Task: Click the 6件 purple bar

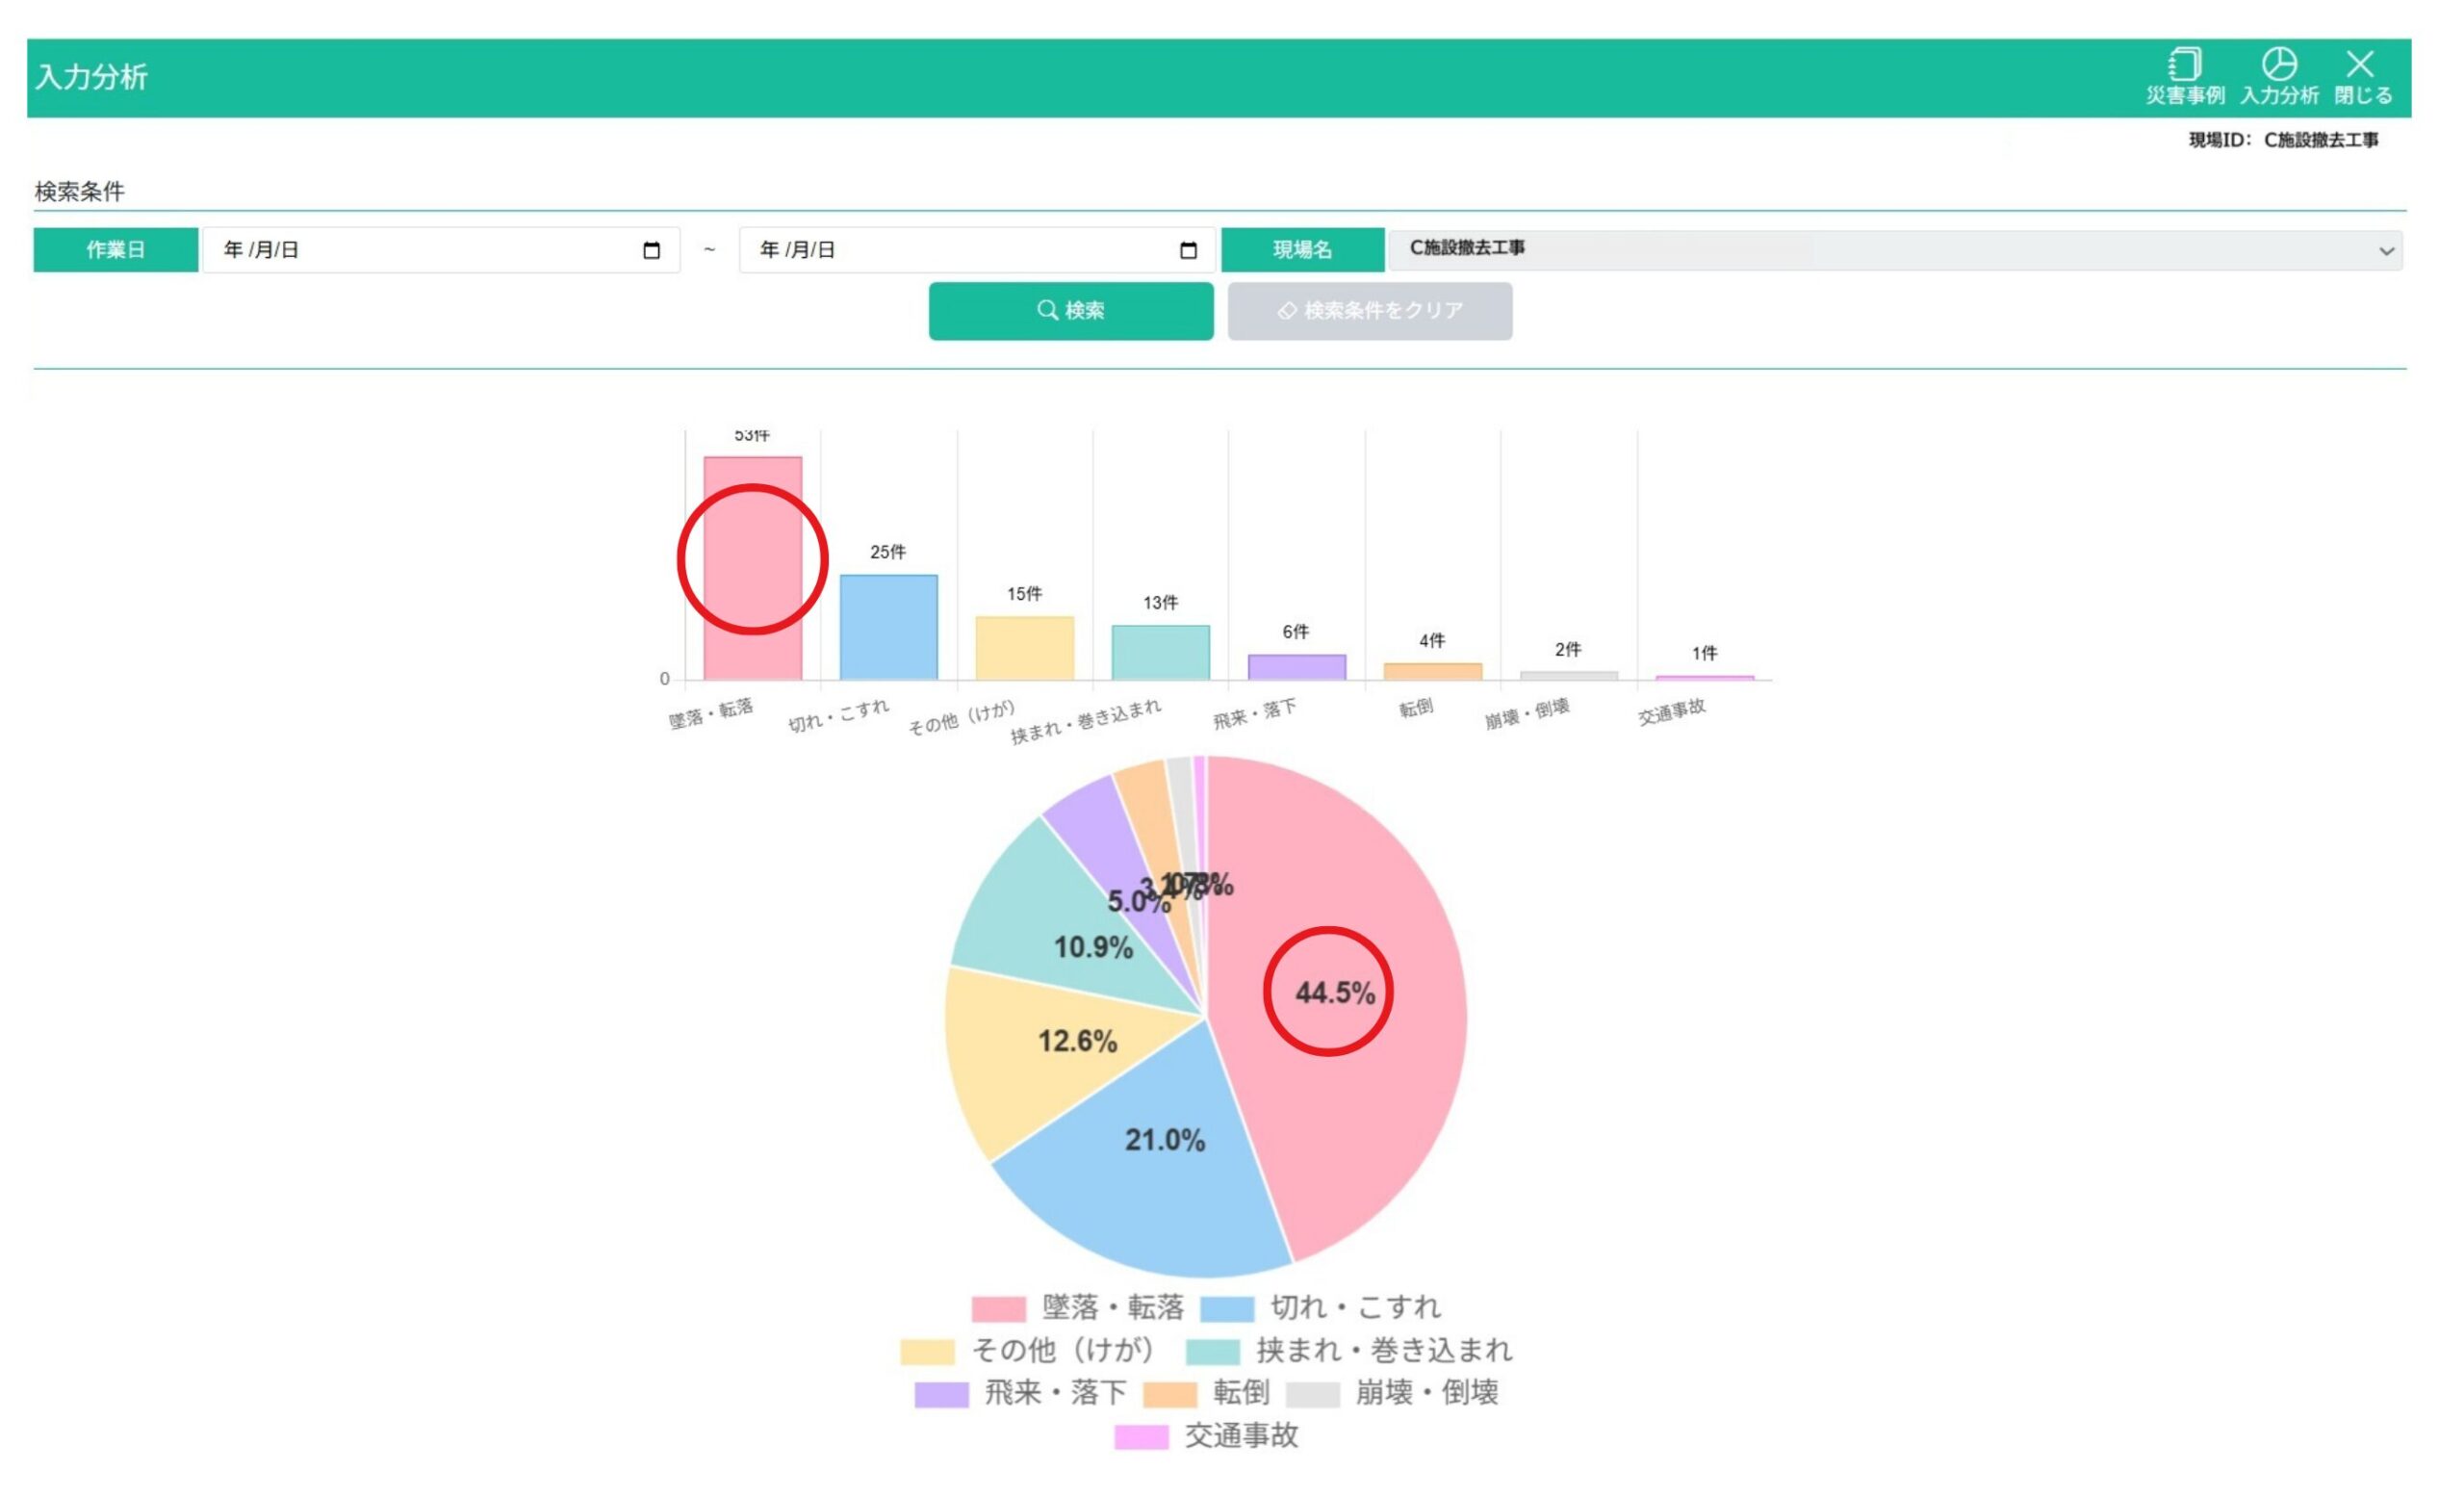Action: click(x=1297, y=667)
